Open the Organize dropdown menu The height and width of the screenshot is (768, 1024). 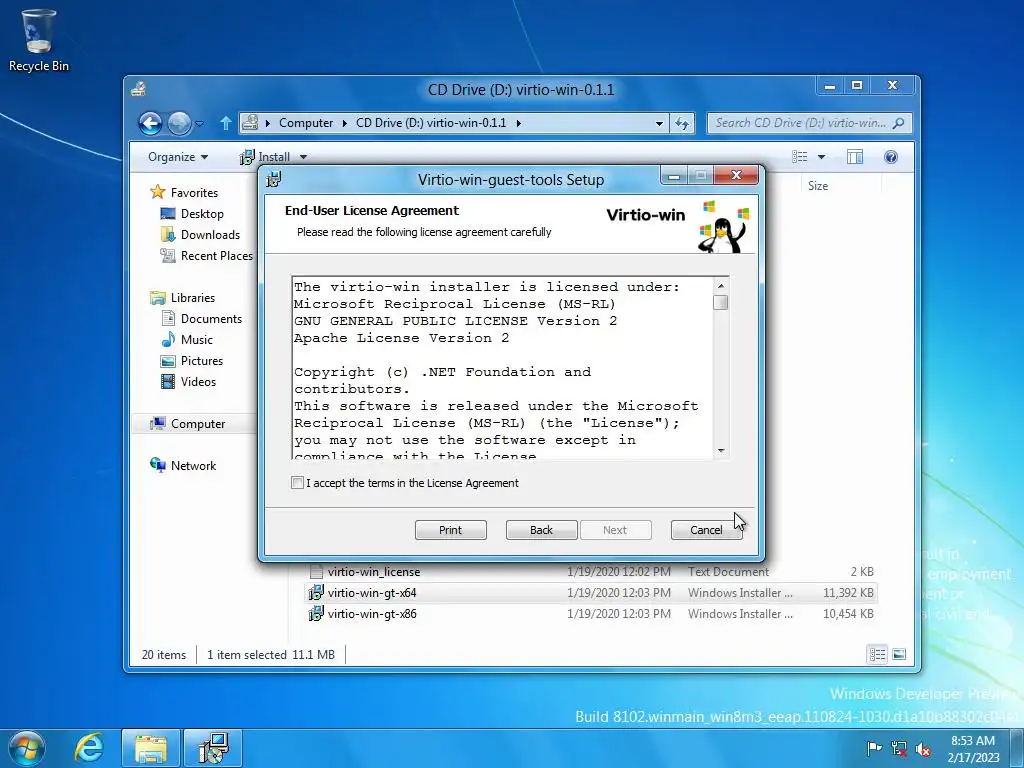[x=178, y=157]
